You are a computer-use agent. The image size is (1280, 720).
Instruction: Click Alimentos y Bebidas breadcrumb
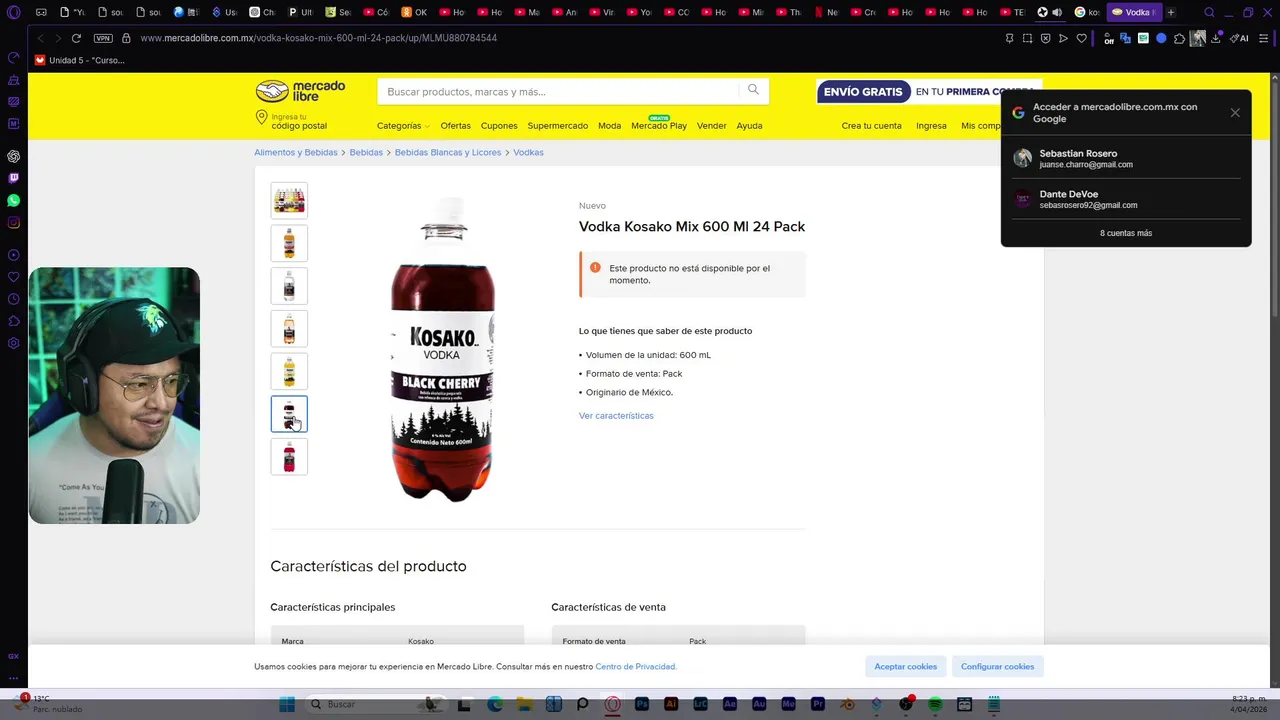pos(296,152)
